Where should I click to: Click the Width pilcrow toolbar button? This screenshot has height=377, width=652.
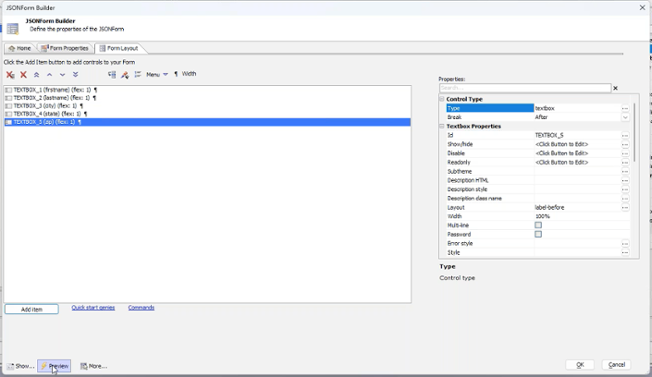point(185,74)
